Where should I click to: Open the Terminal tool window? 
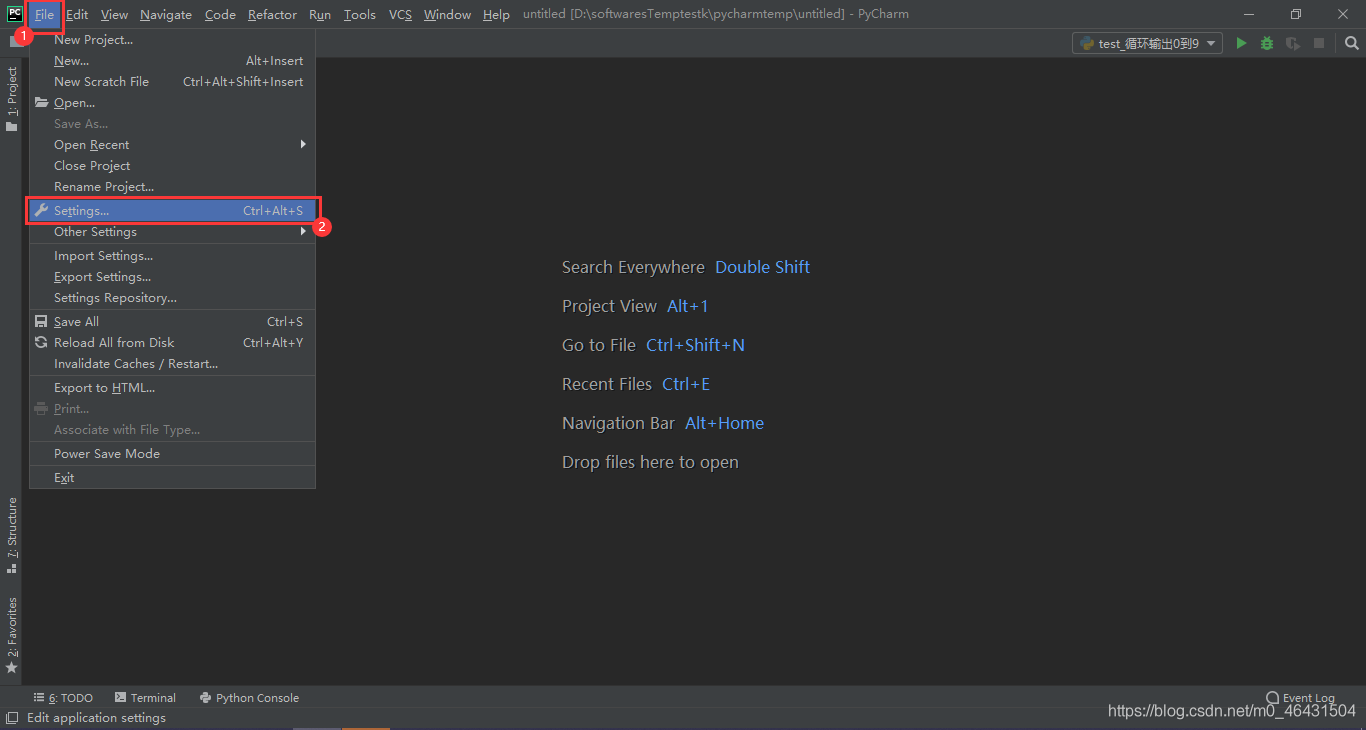point(145,698)
